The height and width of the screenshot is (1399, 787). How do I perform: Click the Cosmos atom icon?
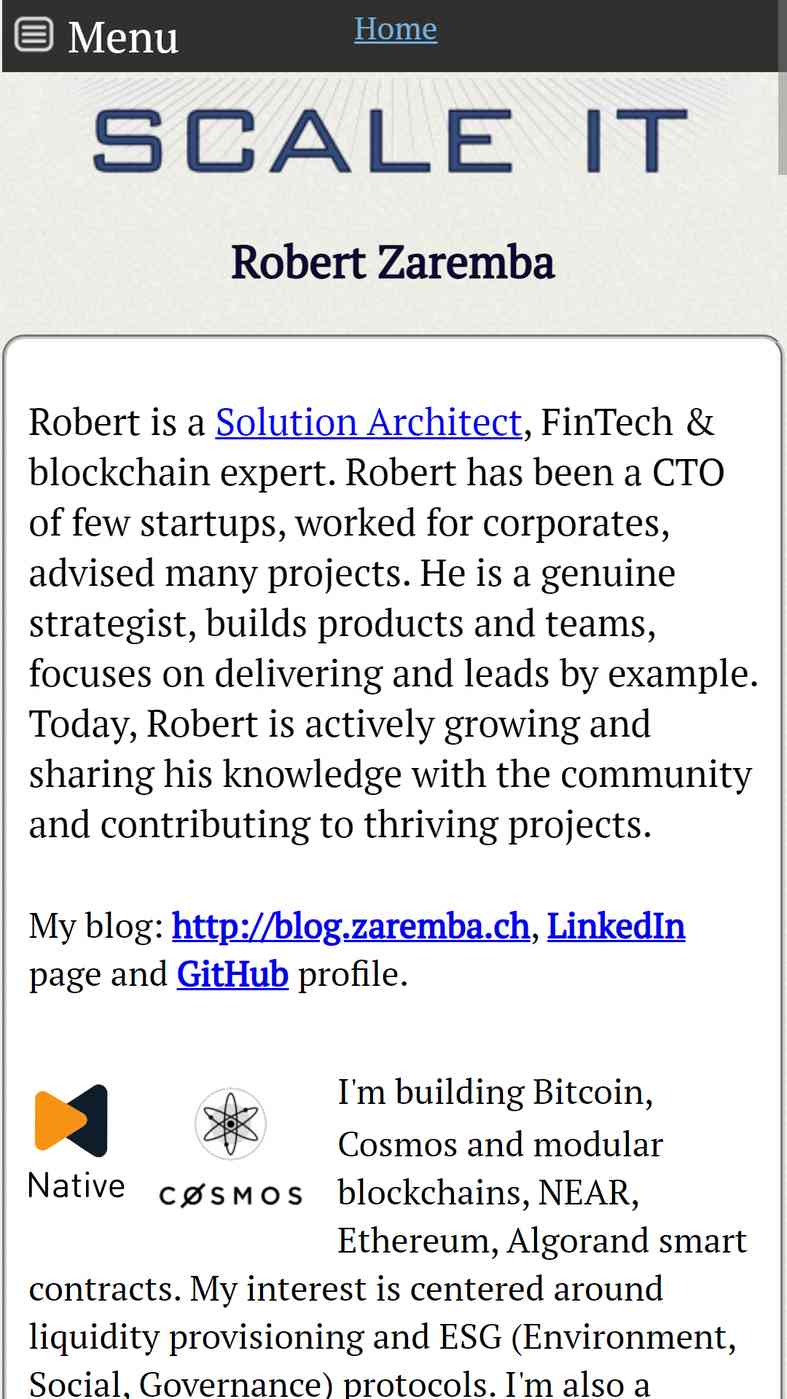(x=231, y=1124)
